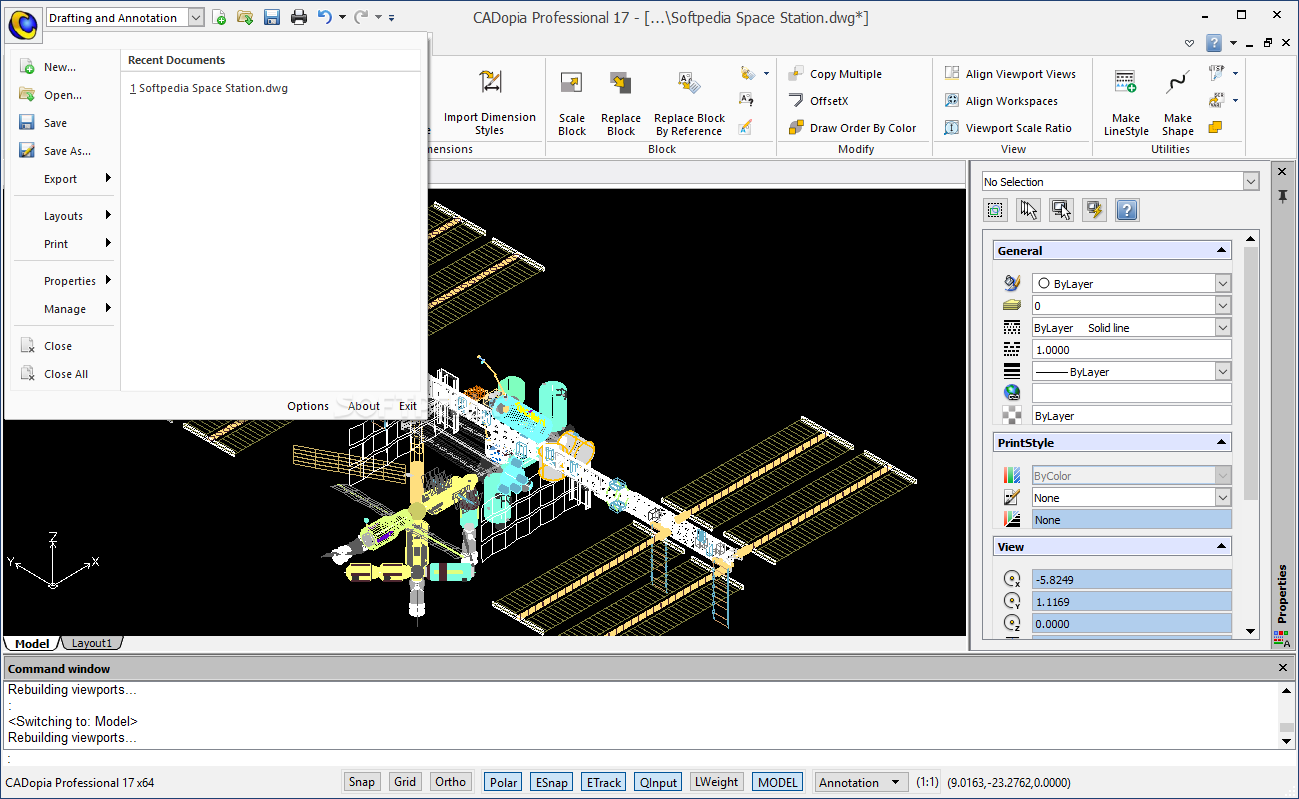The height and width of the screenshot is (799, 1299).
Task: Pin the Properties panel with pushpin icon
Action: point(1283,196)
